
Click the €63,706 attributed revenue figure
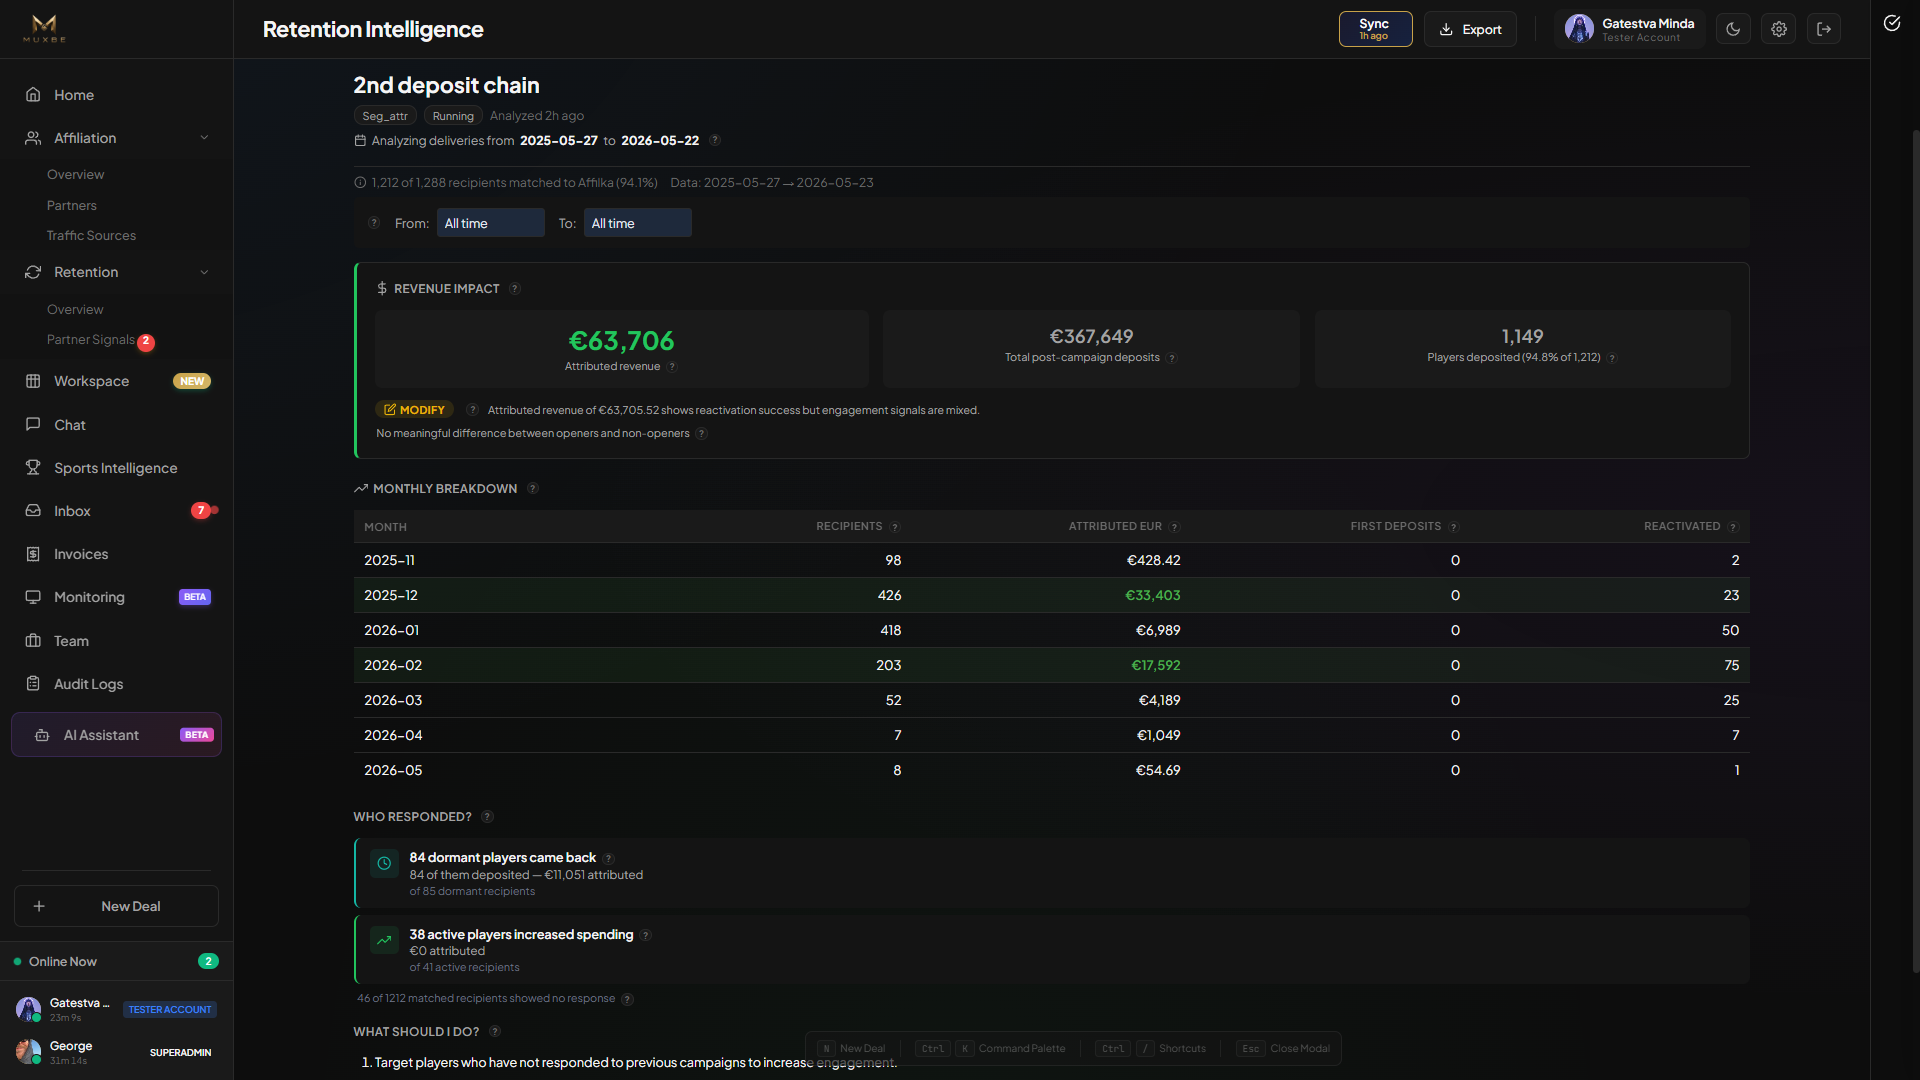coord(621,341)
